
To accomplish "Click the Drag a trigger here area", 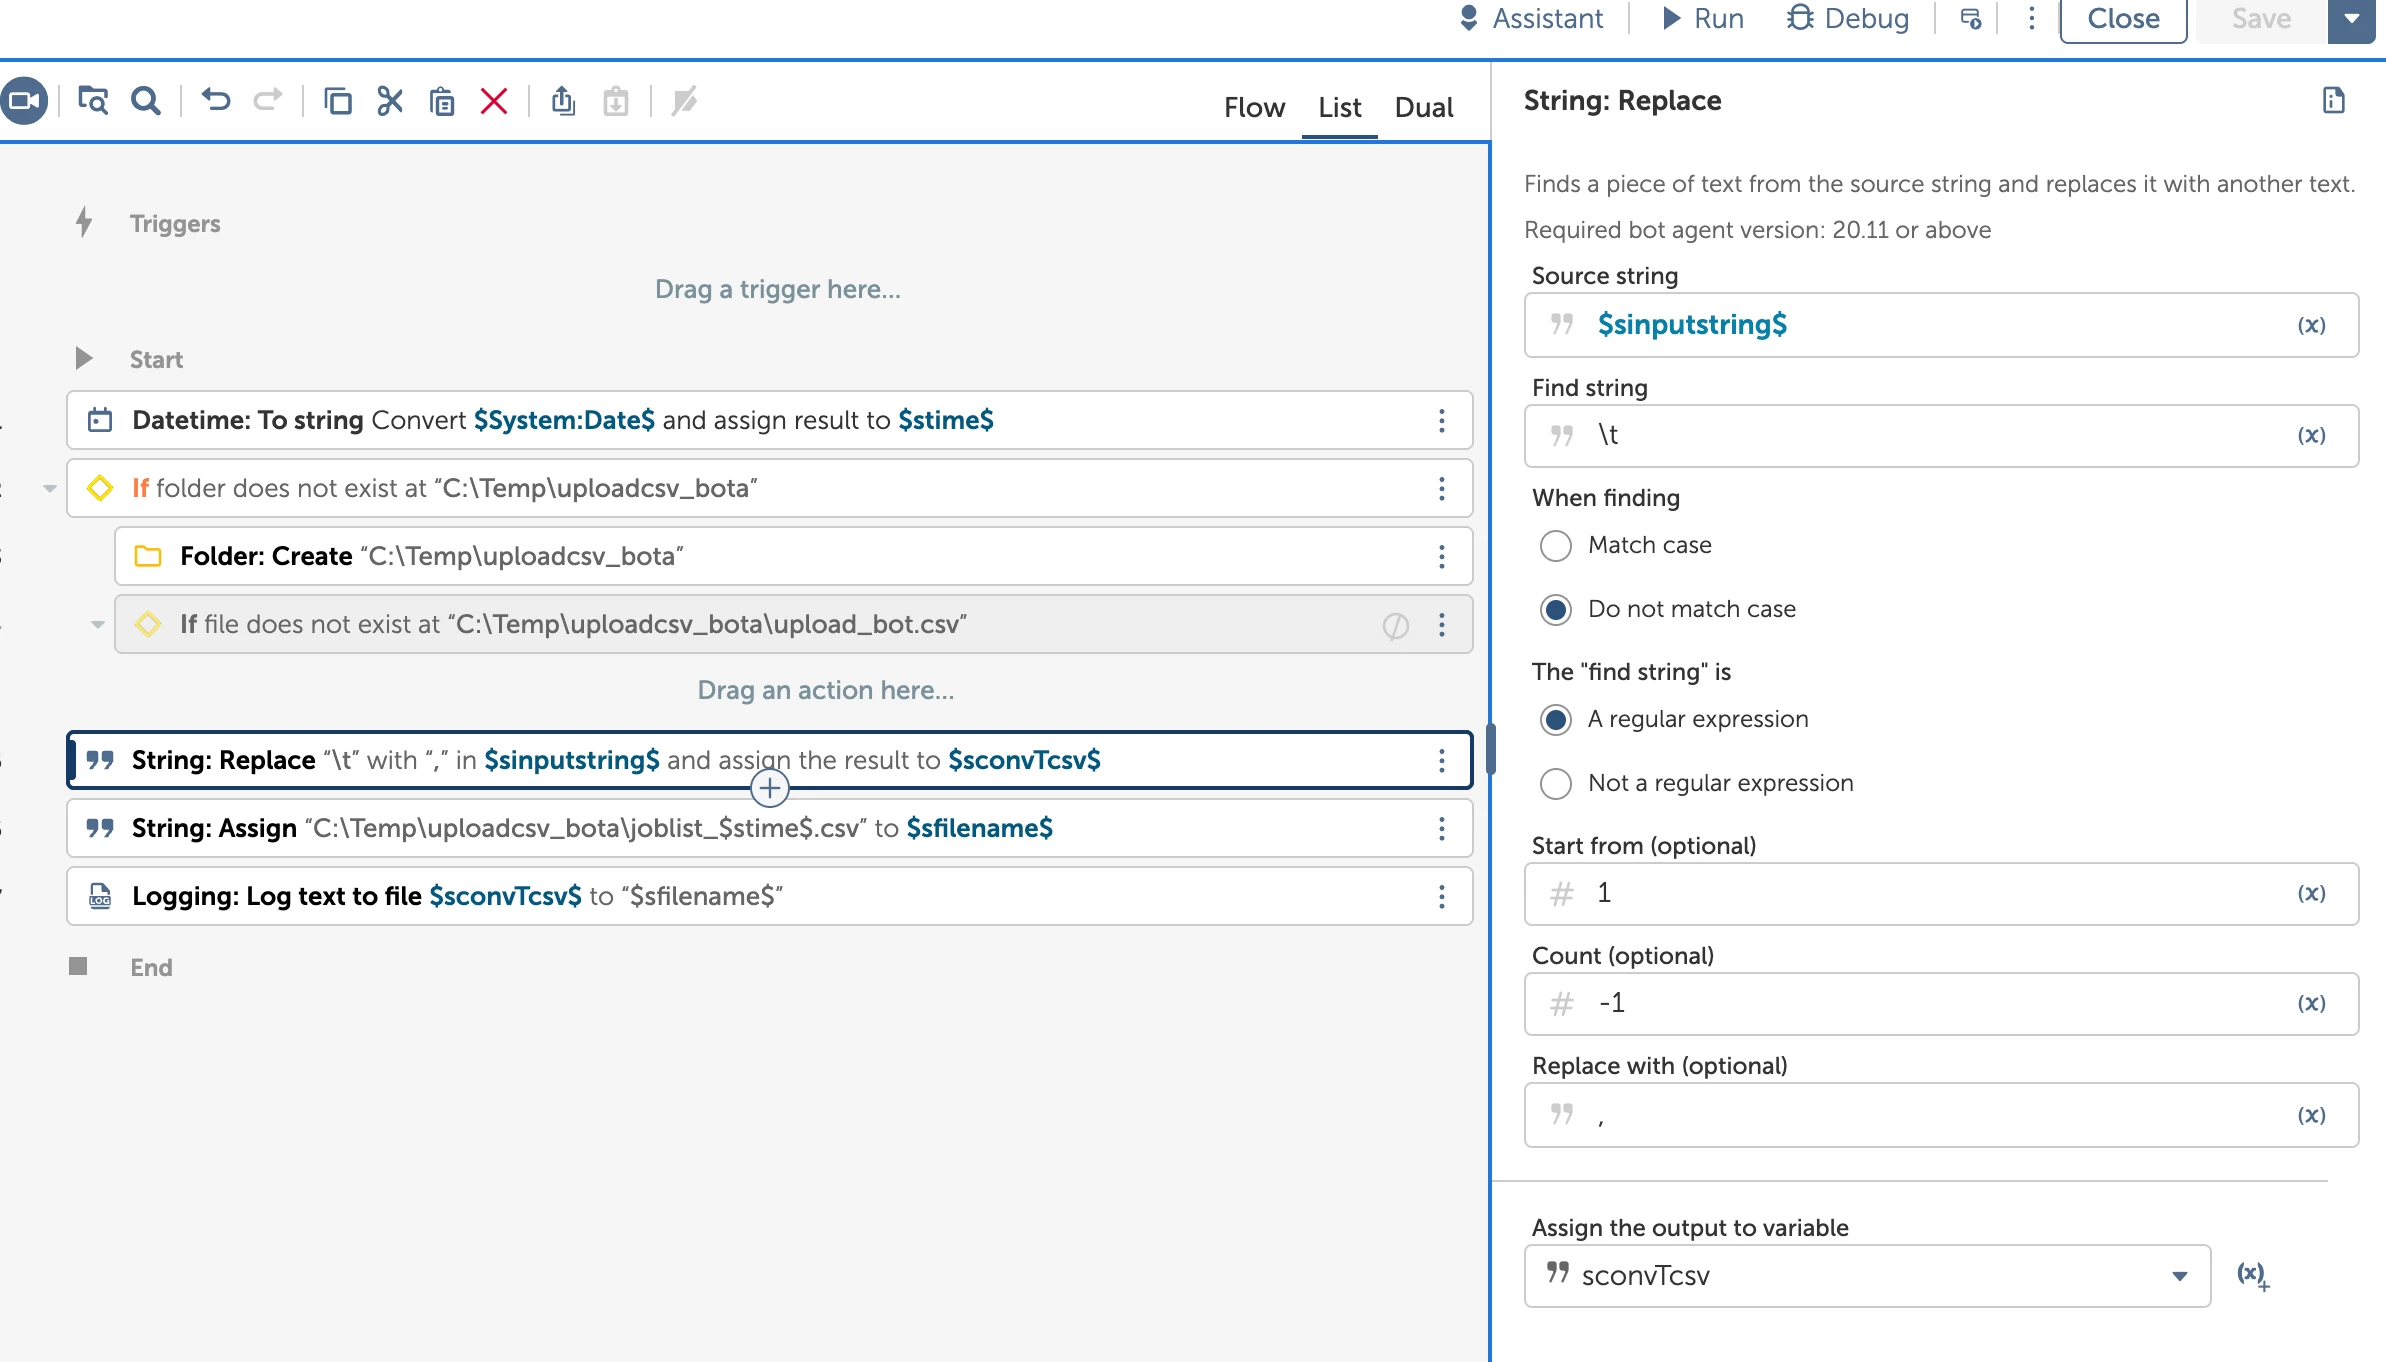I will [777, 290].
